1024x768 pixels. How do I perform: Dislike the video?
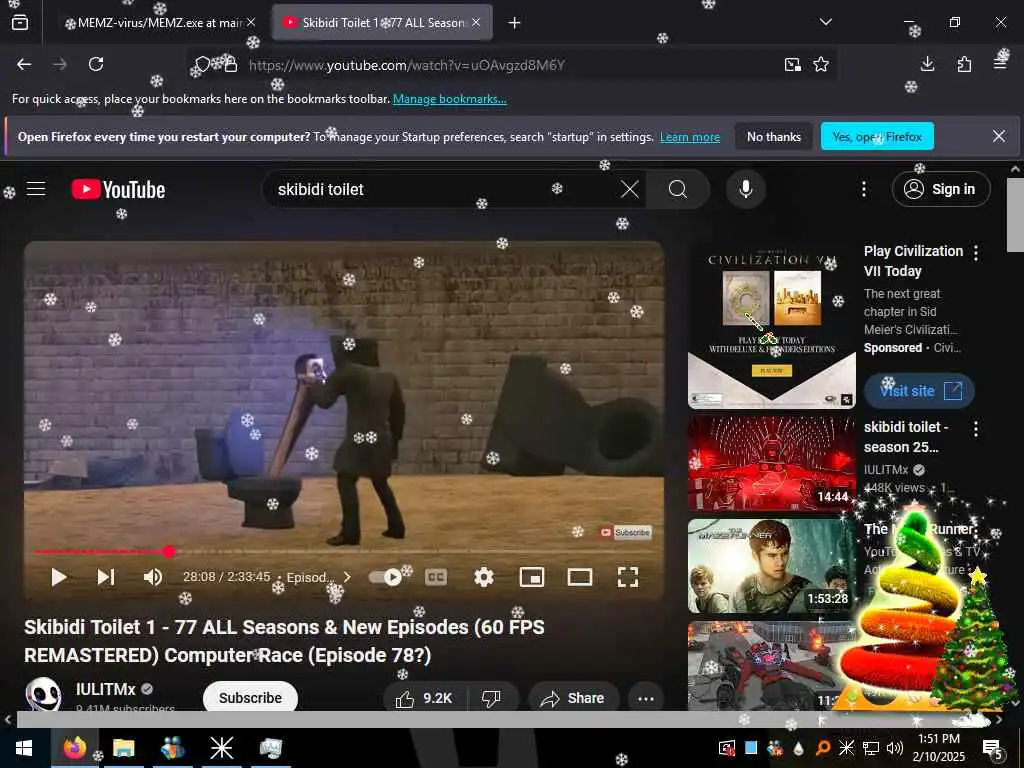[491, 699]
